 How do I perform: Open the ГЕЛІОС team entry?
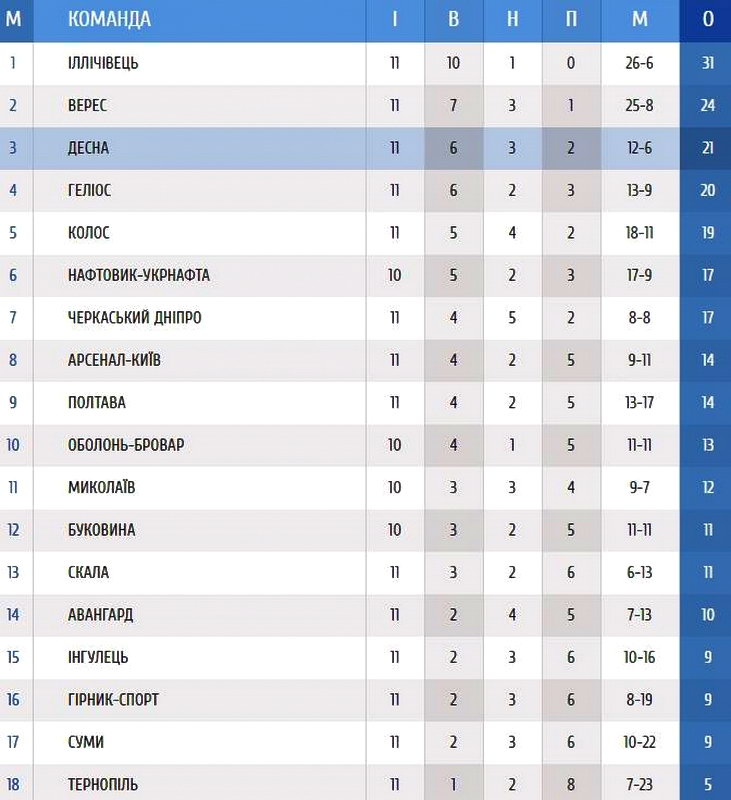click(x=90, y=190)
